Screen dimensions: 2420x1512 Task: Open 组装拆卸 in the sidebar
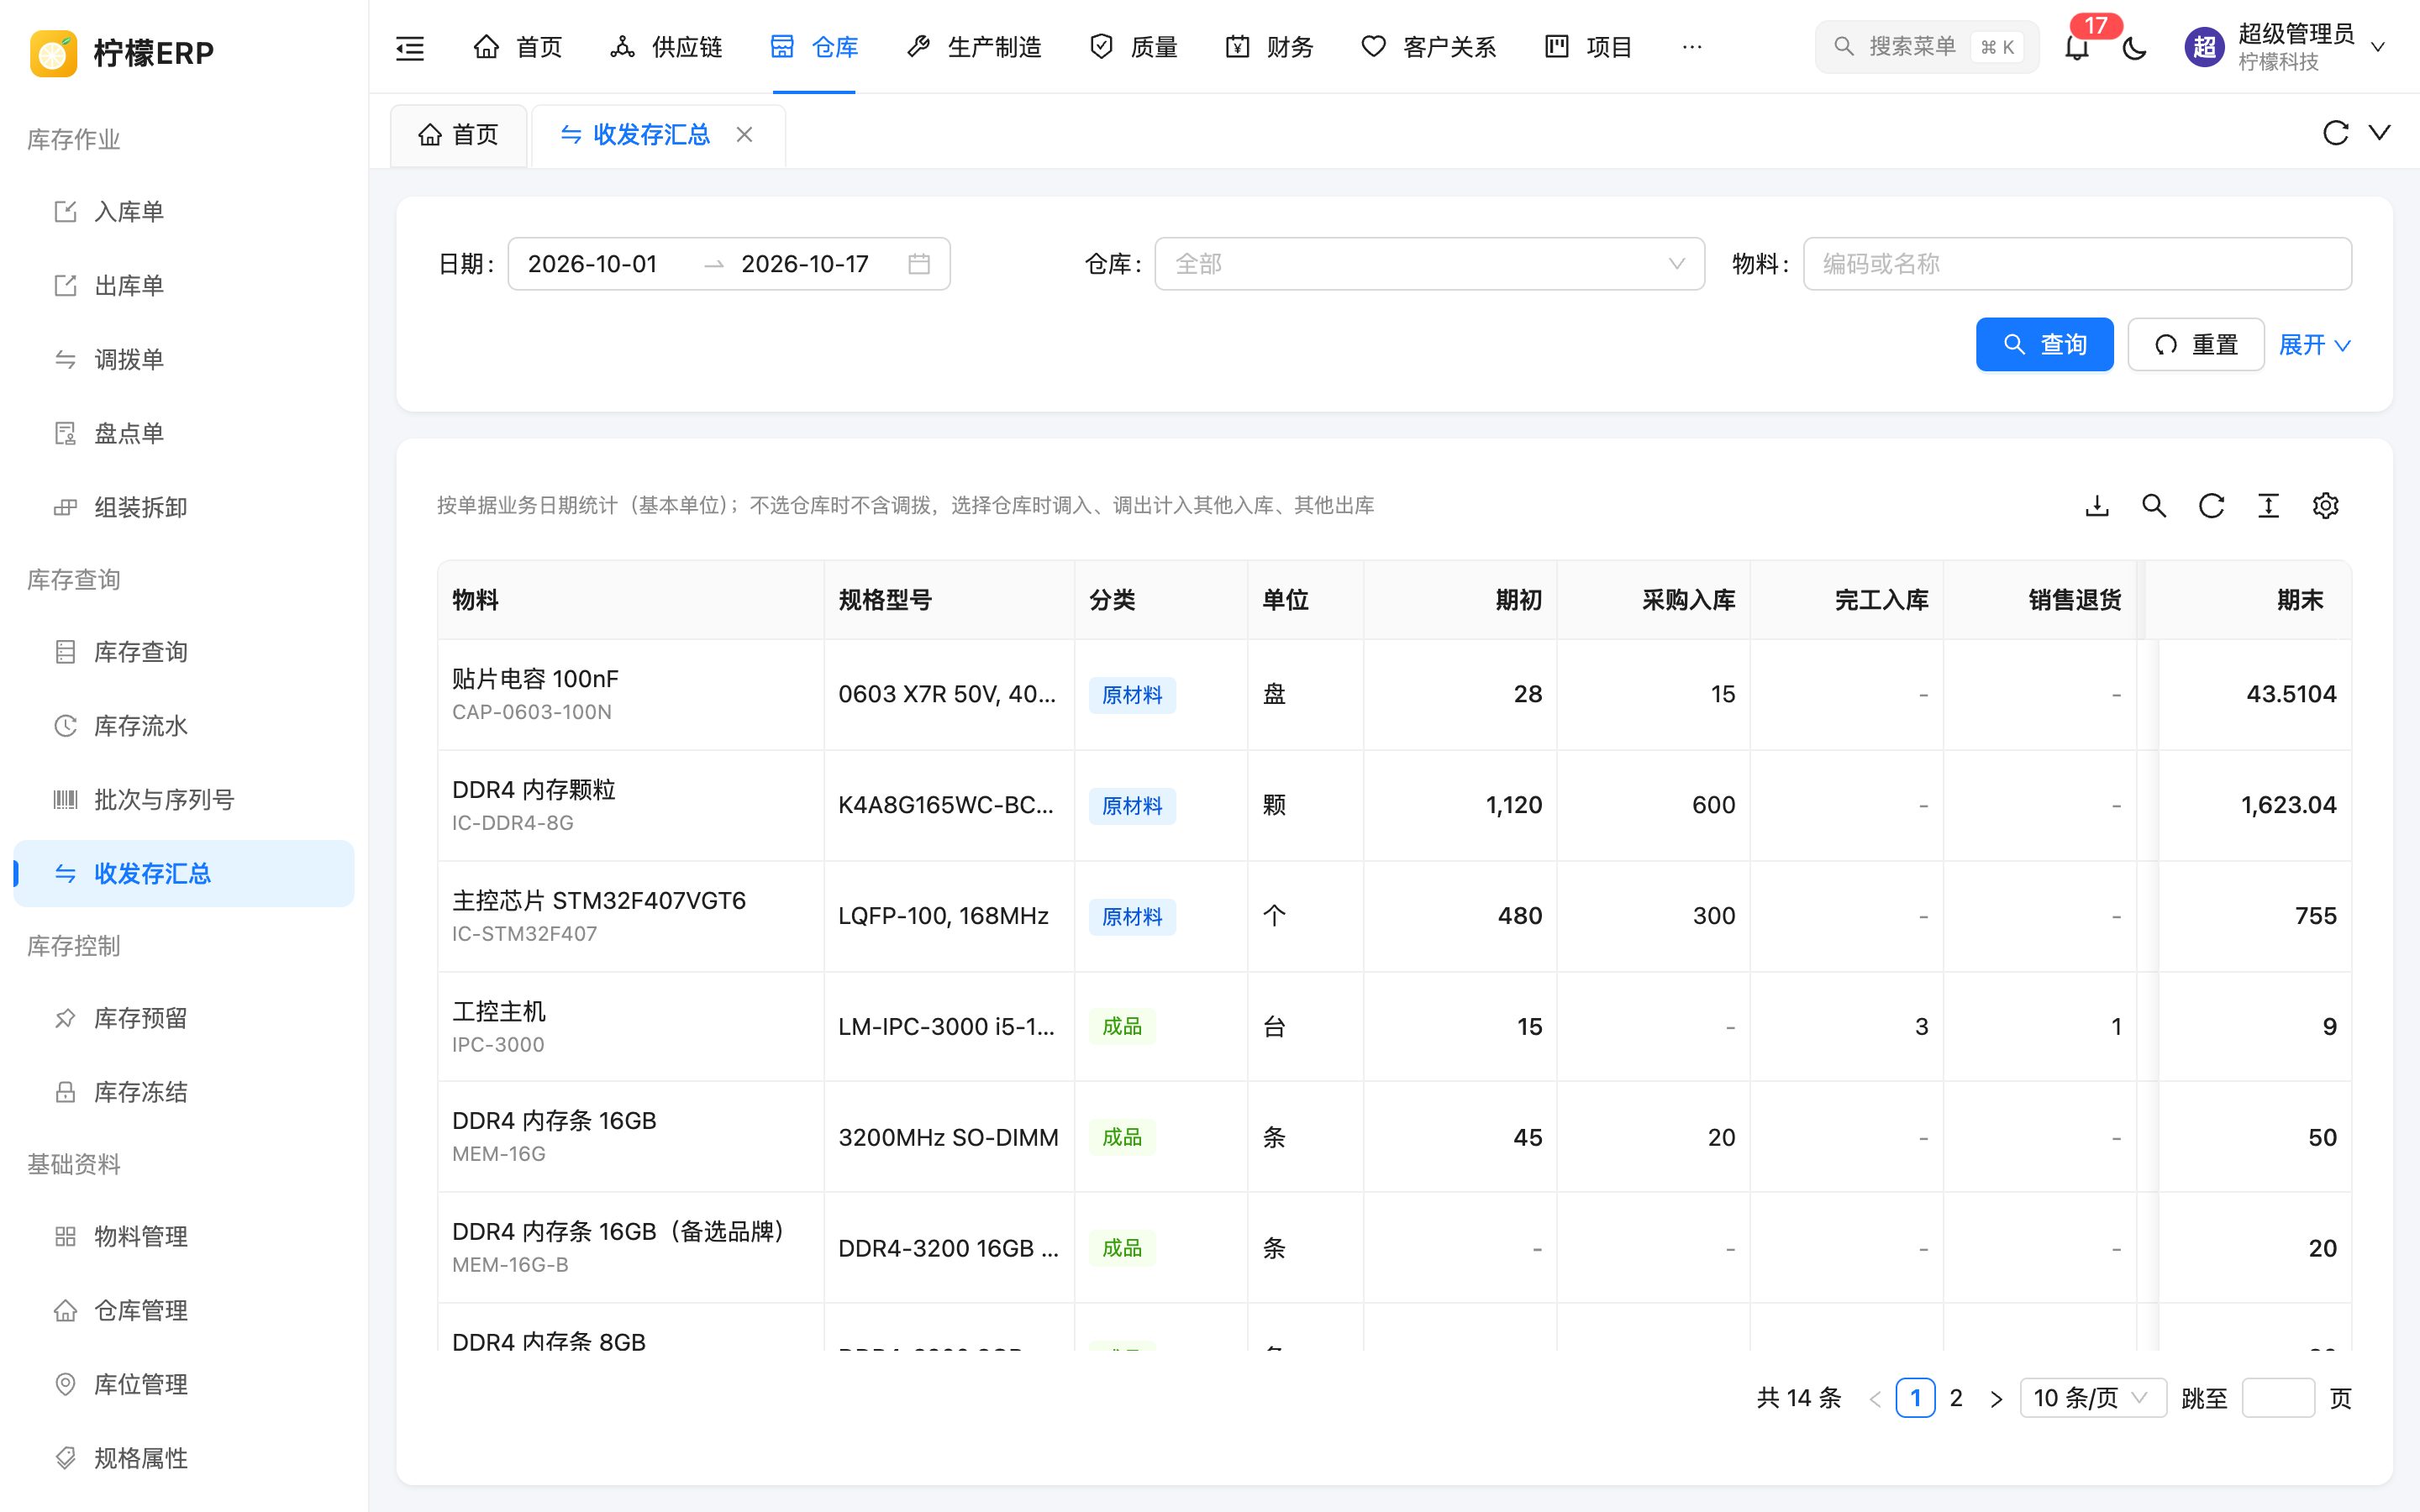(184, 508)
